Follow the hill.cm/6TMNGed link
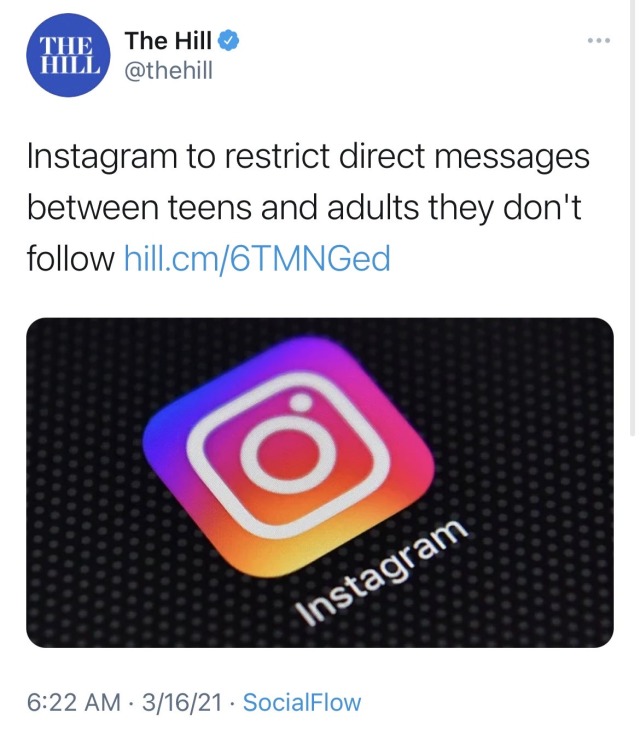640x731 pixels. pyautogui.click(x=257, y=259)
